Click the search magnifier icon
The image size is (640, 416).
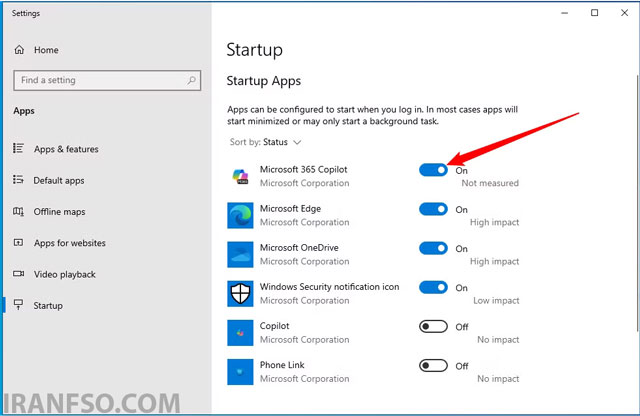[191, 80]
